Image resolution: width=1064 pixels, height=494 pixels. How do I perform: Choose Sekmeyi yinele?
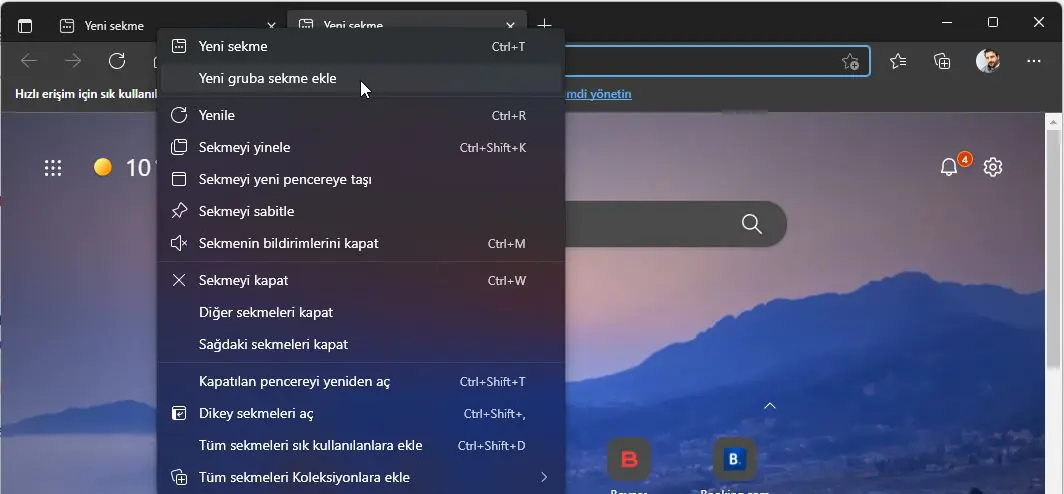pos(361,147)
